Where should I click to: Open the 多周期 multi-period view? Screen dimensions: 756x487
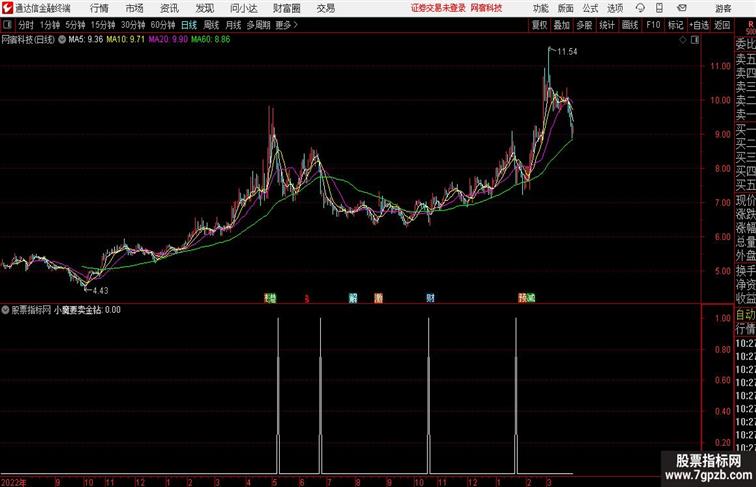[258, 25]
